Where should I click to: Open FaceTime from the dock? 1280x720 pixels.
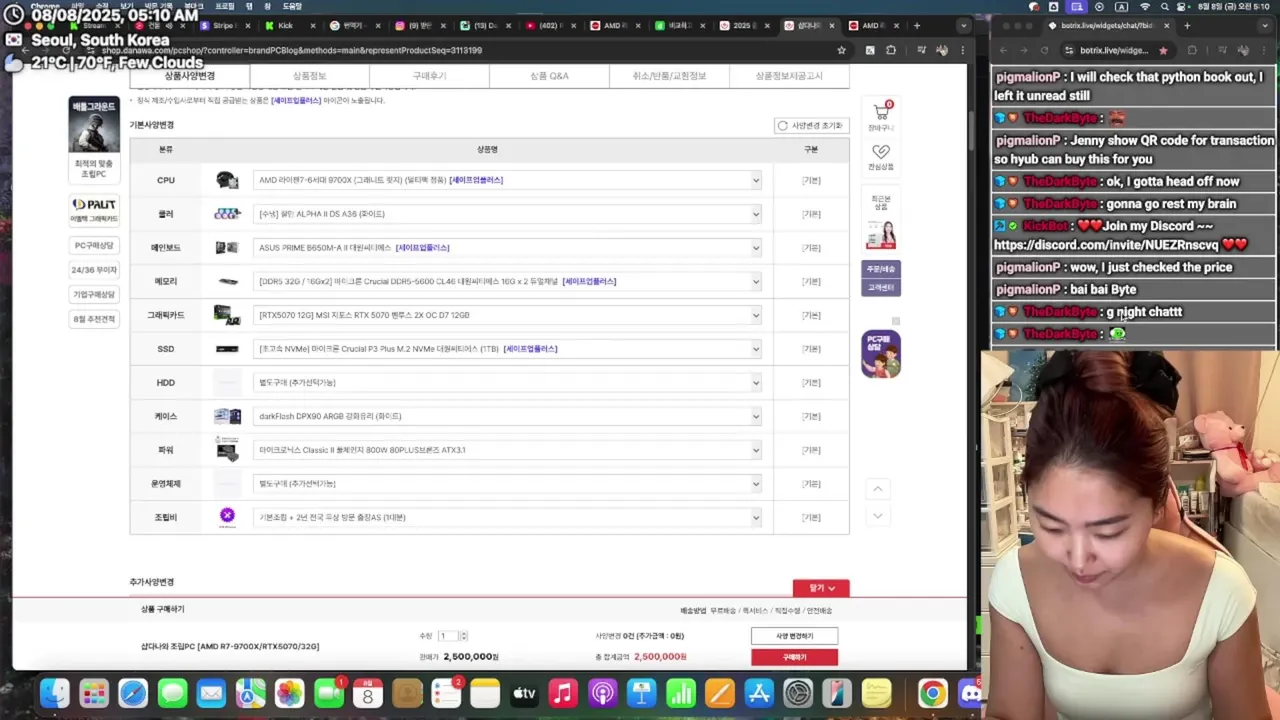pyautogui.click(x=329, y=693)
